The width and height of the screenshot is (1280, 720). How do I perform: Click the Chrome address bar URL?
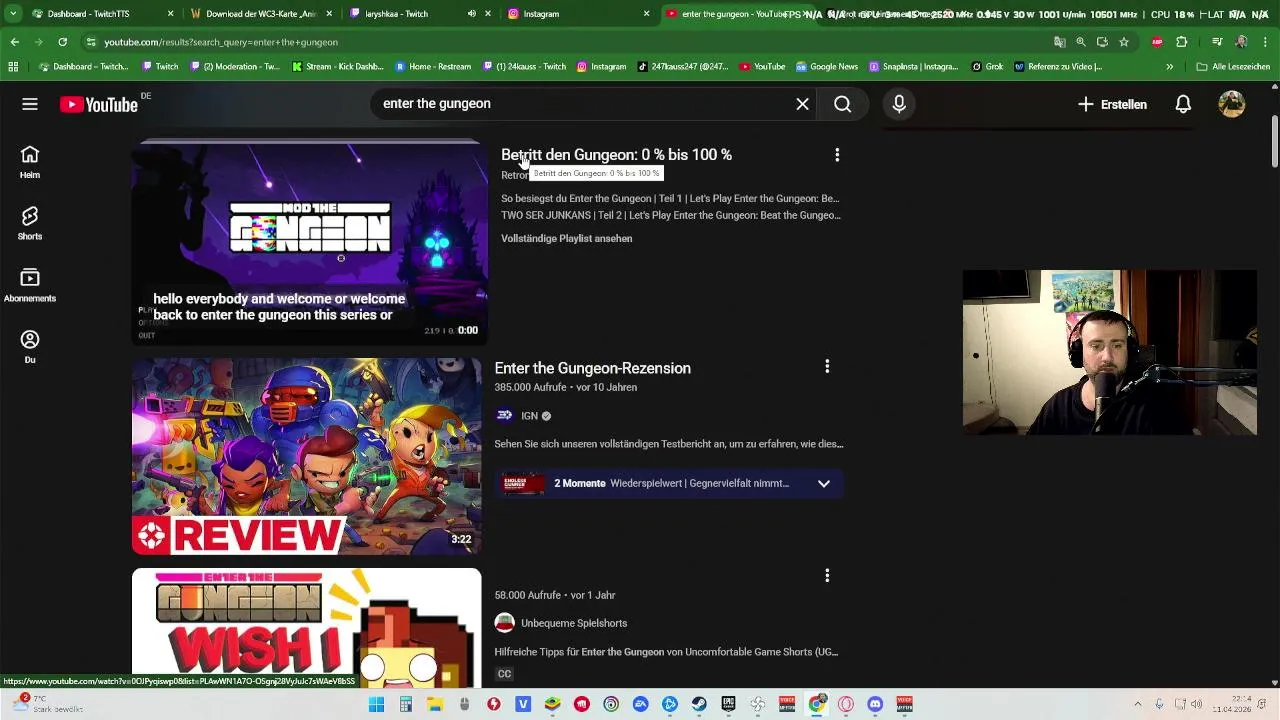pos(221,42)
